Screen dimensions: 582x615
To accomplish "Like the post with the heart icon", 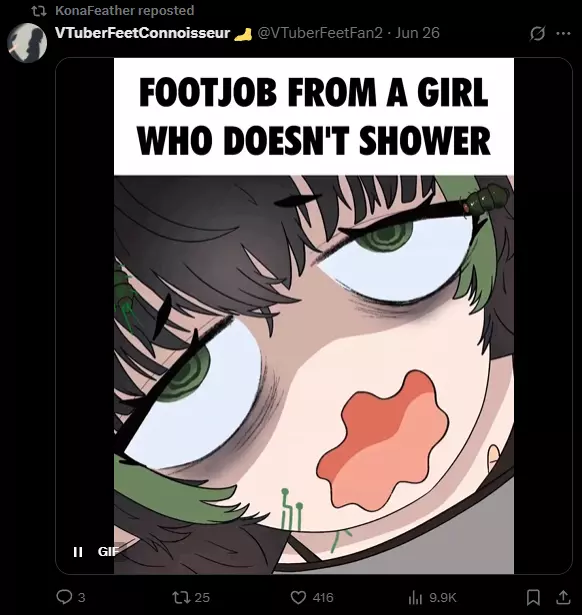I will tap(298, 597).
